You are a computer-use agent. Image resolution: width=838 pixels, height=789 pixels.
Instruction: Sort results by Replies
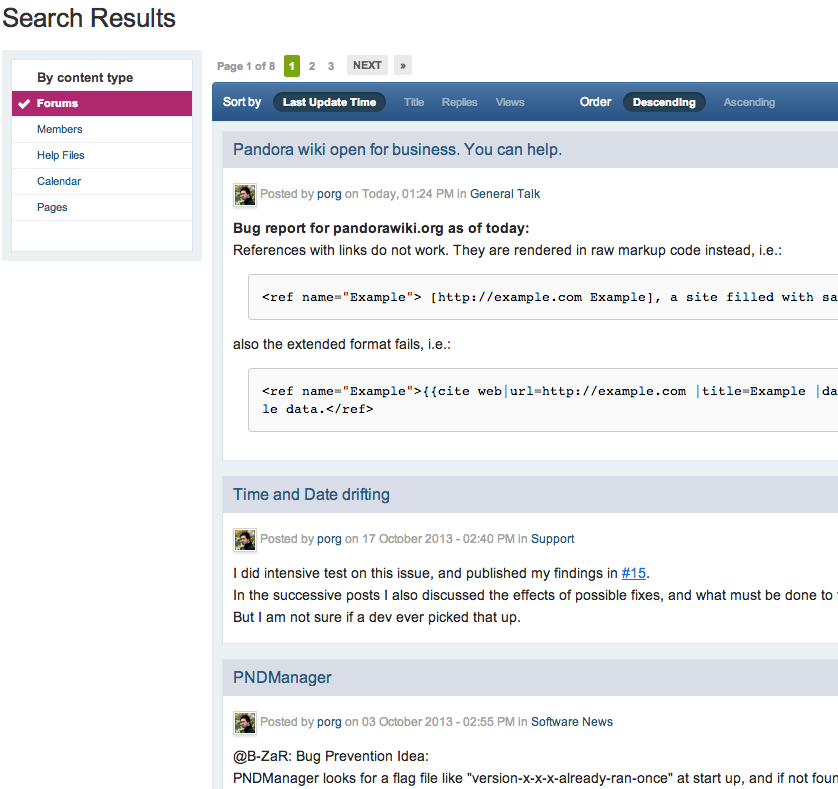[460, 102]
